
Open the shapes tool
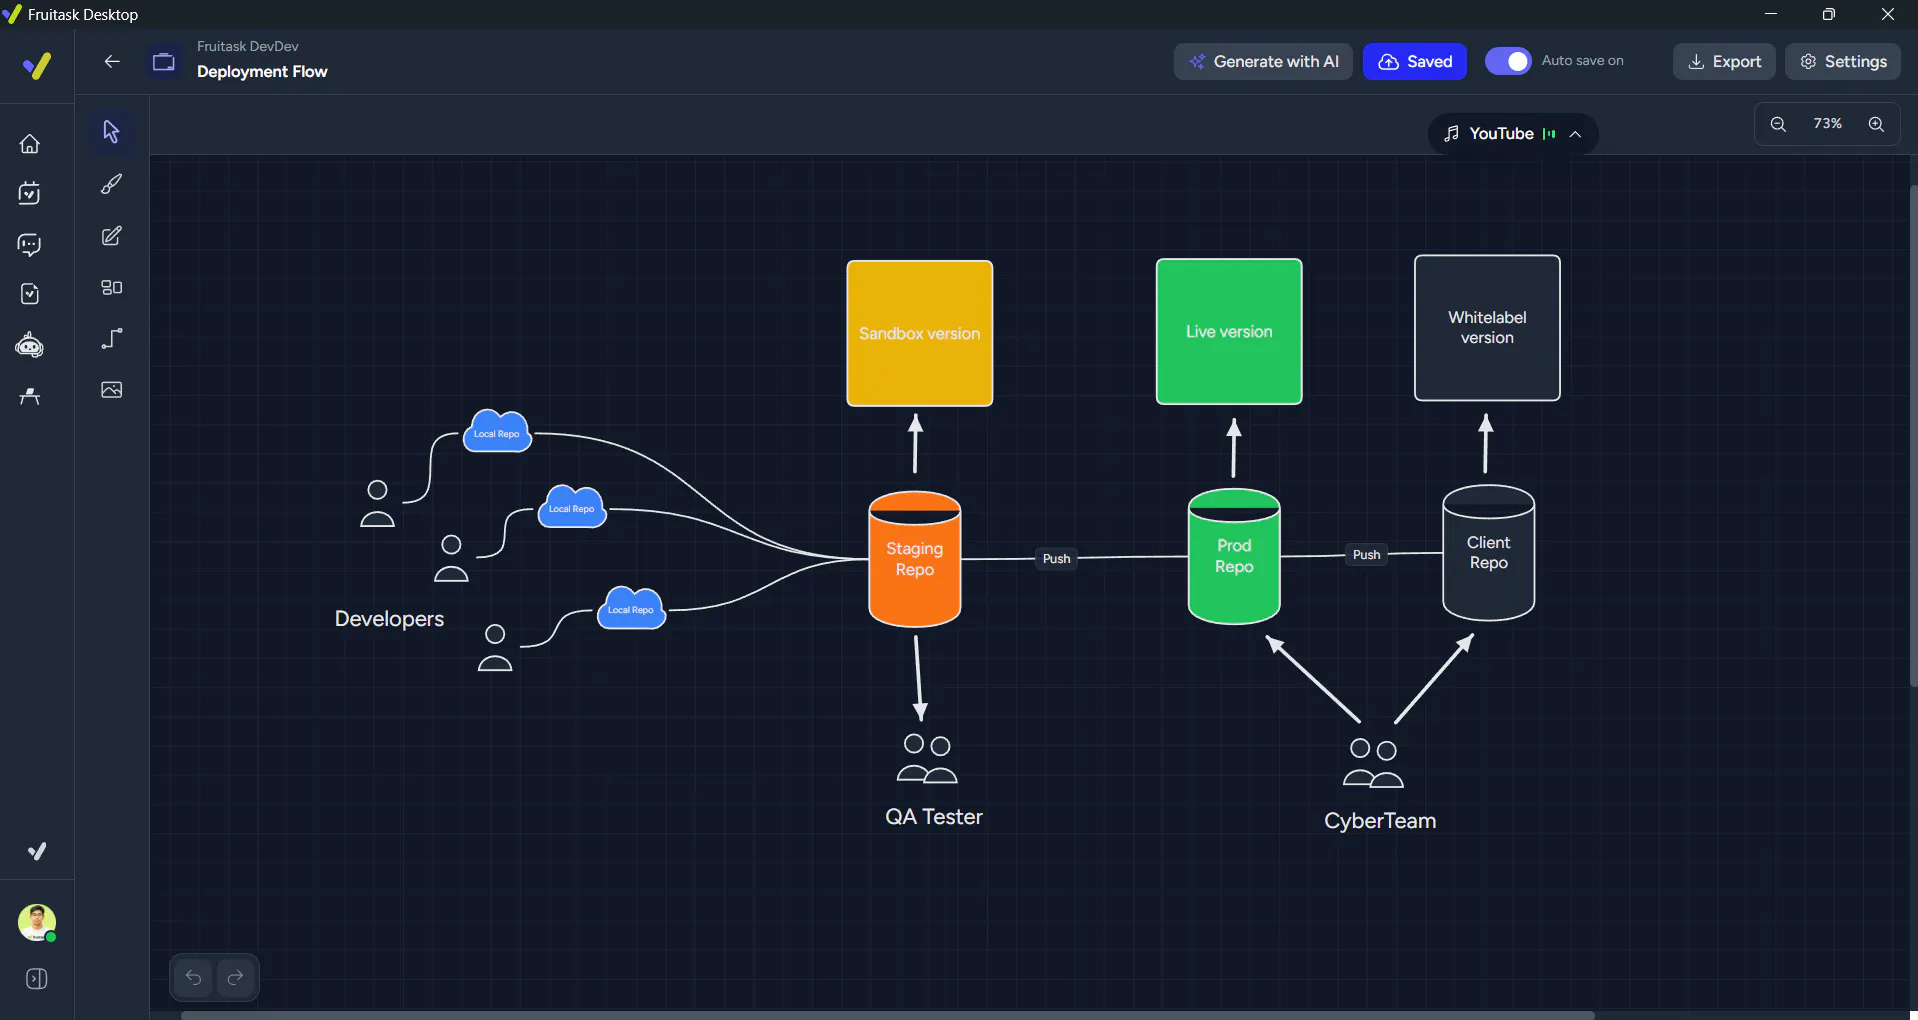pos(111,288)
